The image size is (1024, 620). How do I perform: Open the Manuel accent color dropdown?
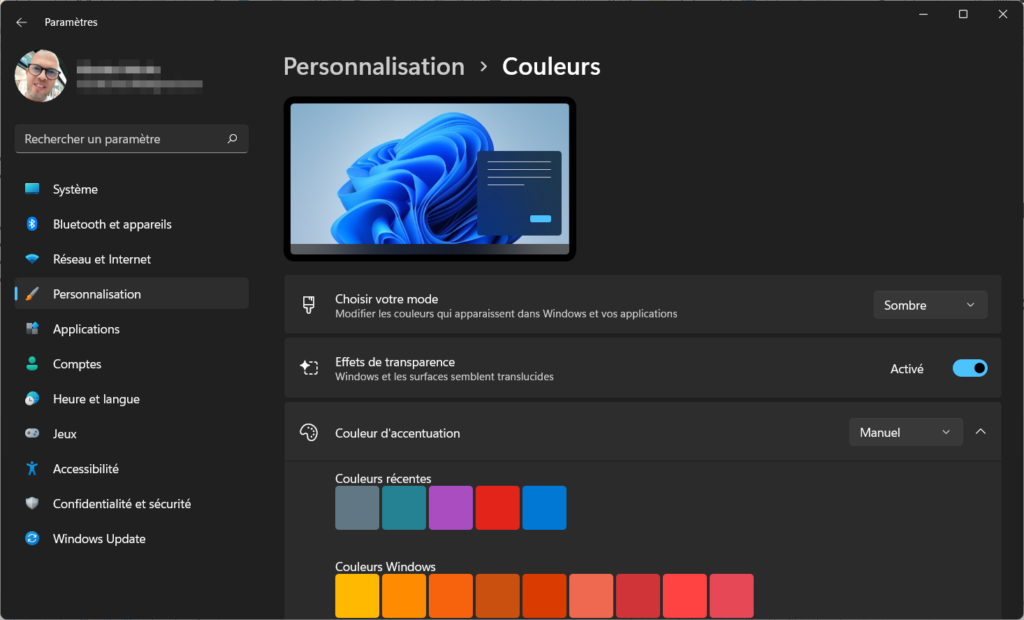906,432
